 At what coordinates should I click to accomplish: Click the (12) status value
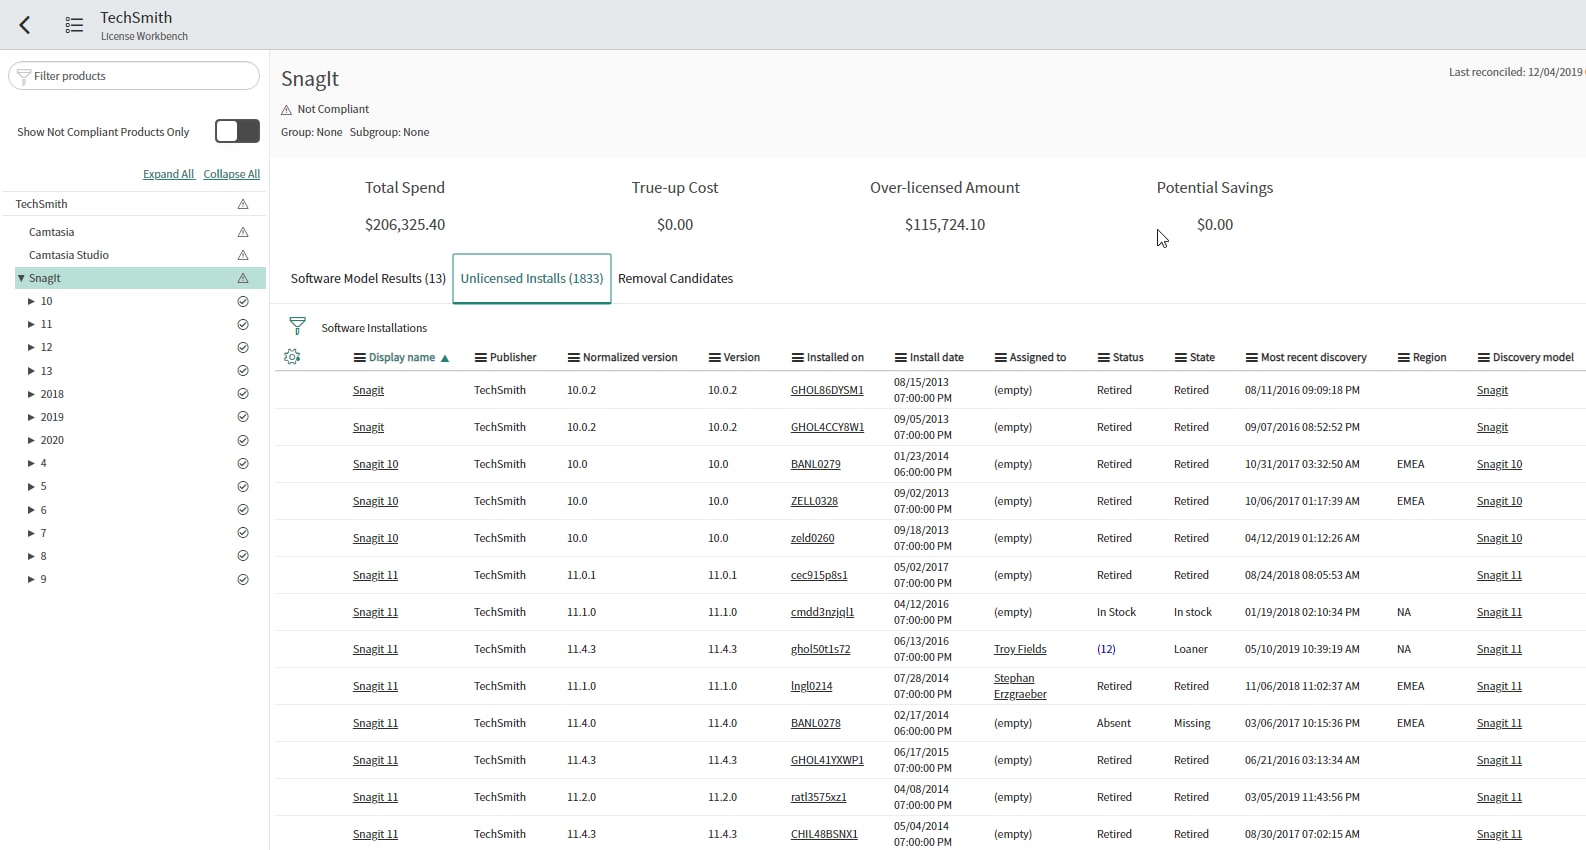click(1106, 649)
